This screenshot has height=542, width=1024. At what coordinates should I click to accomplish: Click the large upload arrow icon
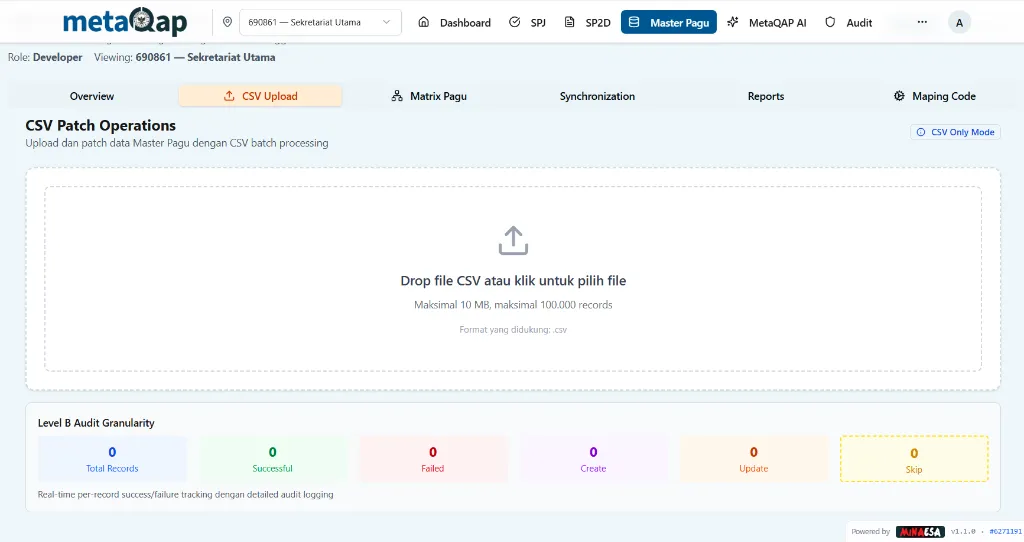pos(513,240)
